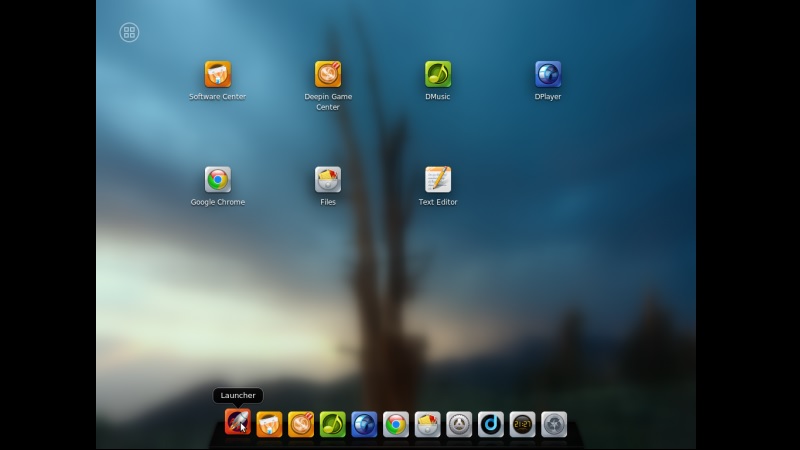This screenshot has height=450, width=800.
Task: Launch Deepin Game Center from the dock
Action: tap(301, 424)
